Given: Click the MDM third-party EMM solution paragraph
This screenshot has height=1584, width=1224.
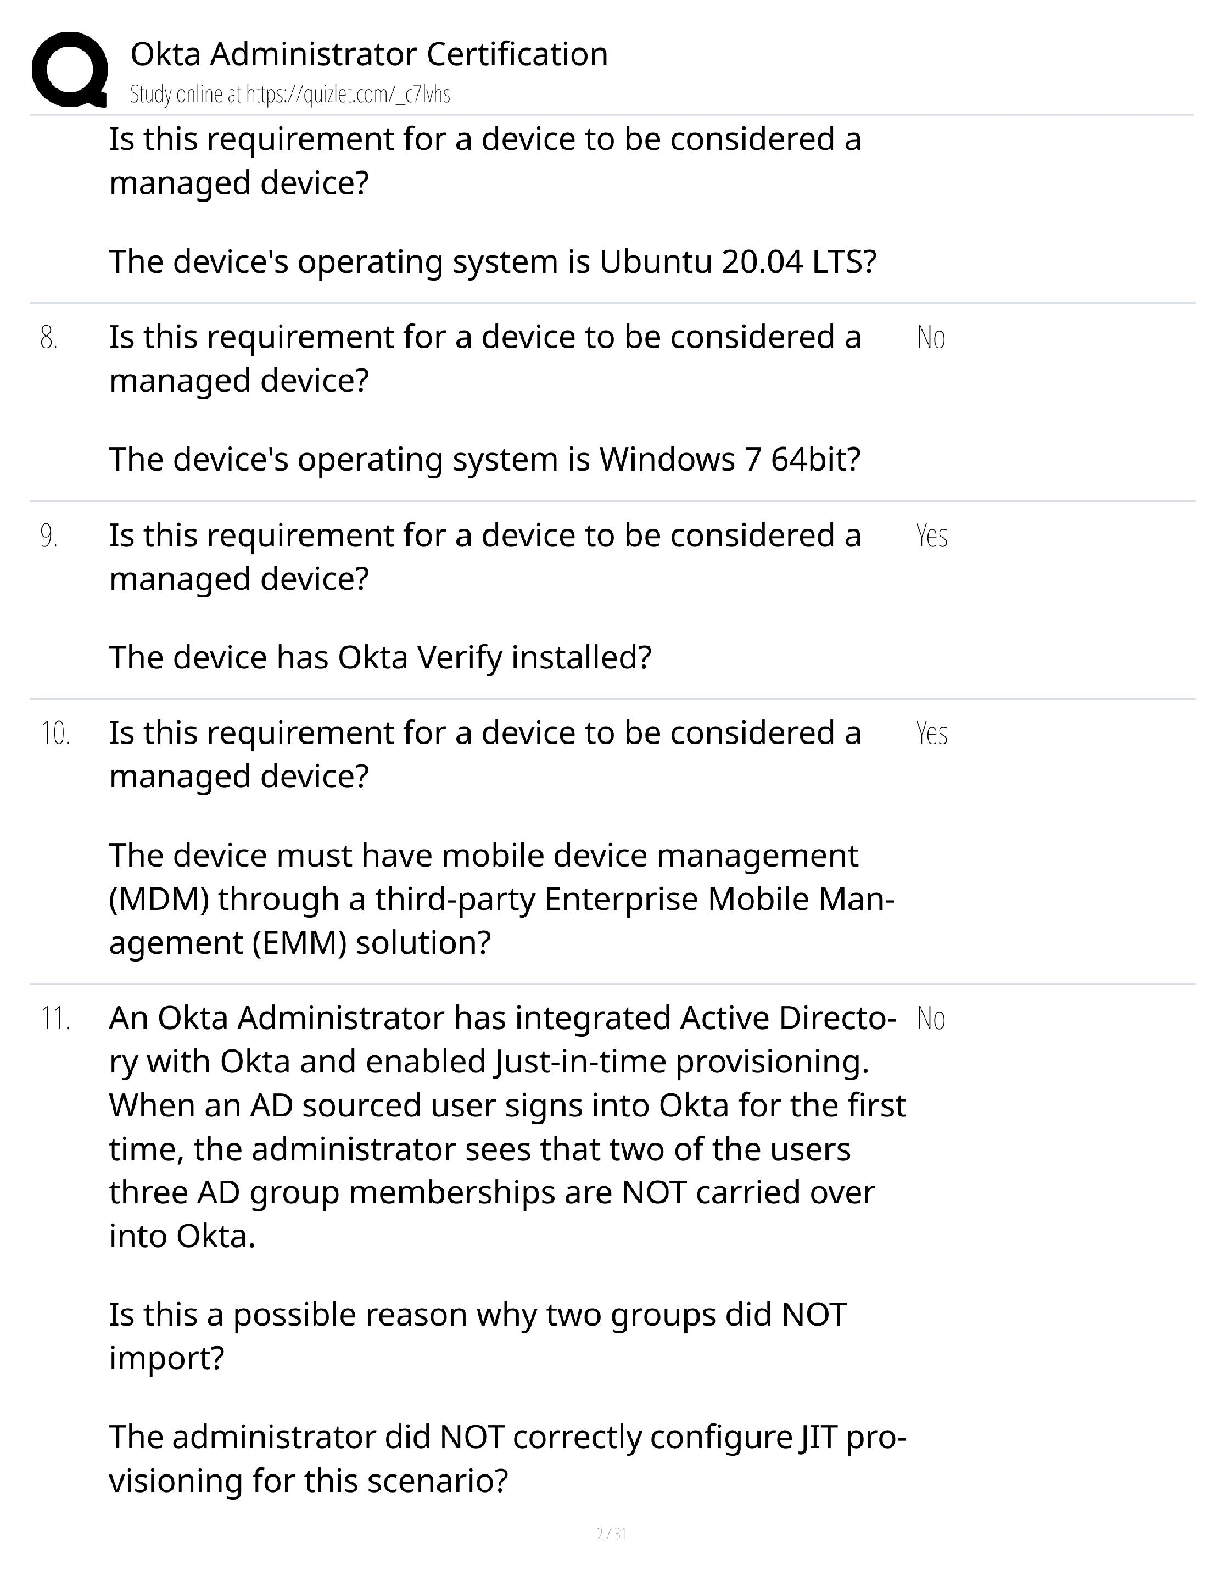Looking at the screenshot, I should click(500, 899).
